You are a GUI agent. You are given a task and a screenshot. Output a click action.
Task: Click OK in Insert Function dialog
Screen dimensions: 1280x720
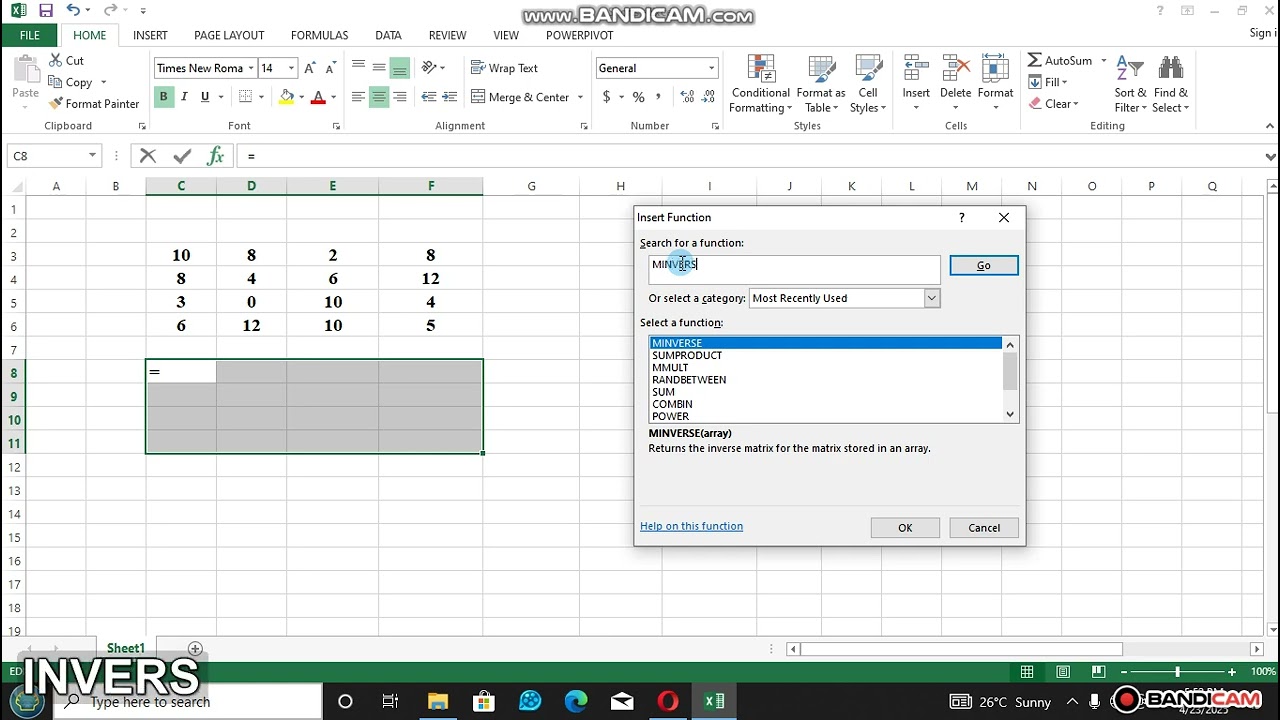coord(905,528)
